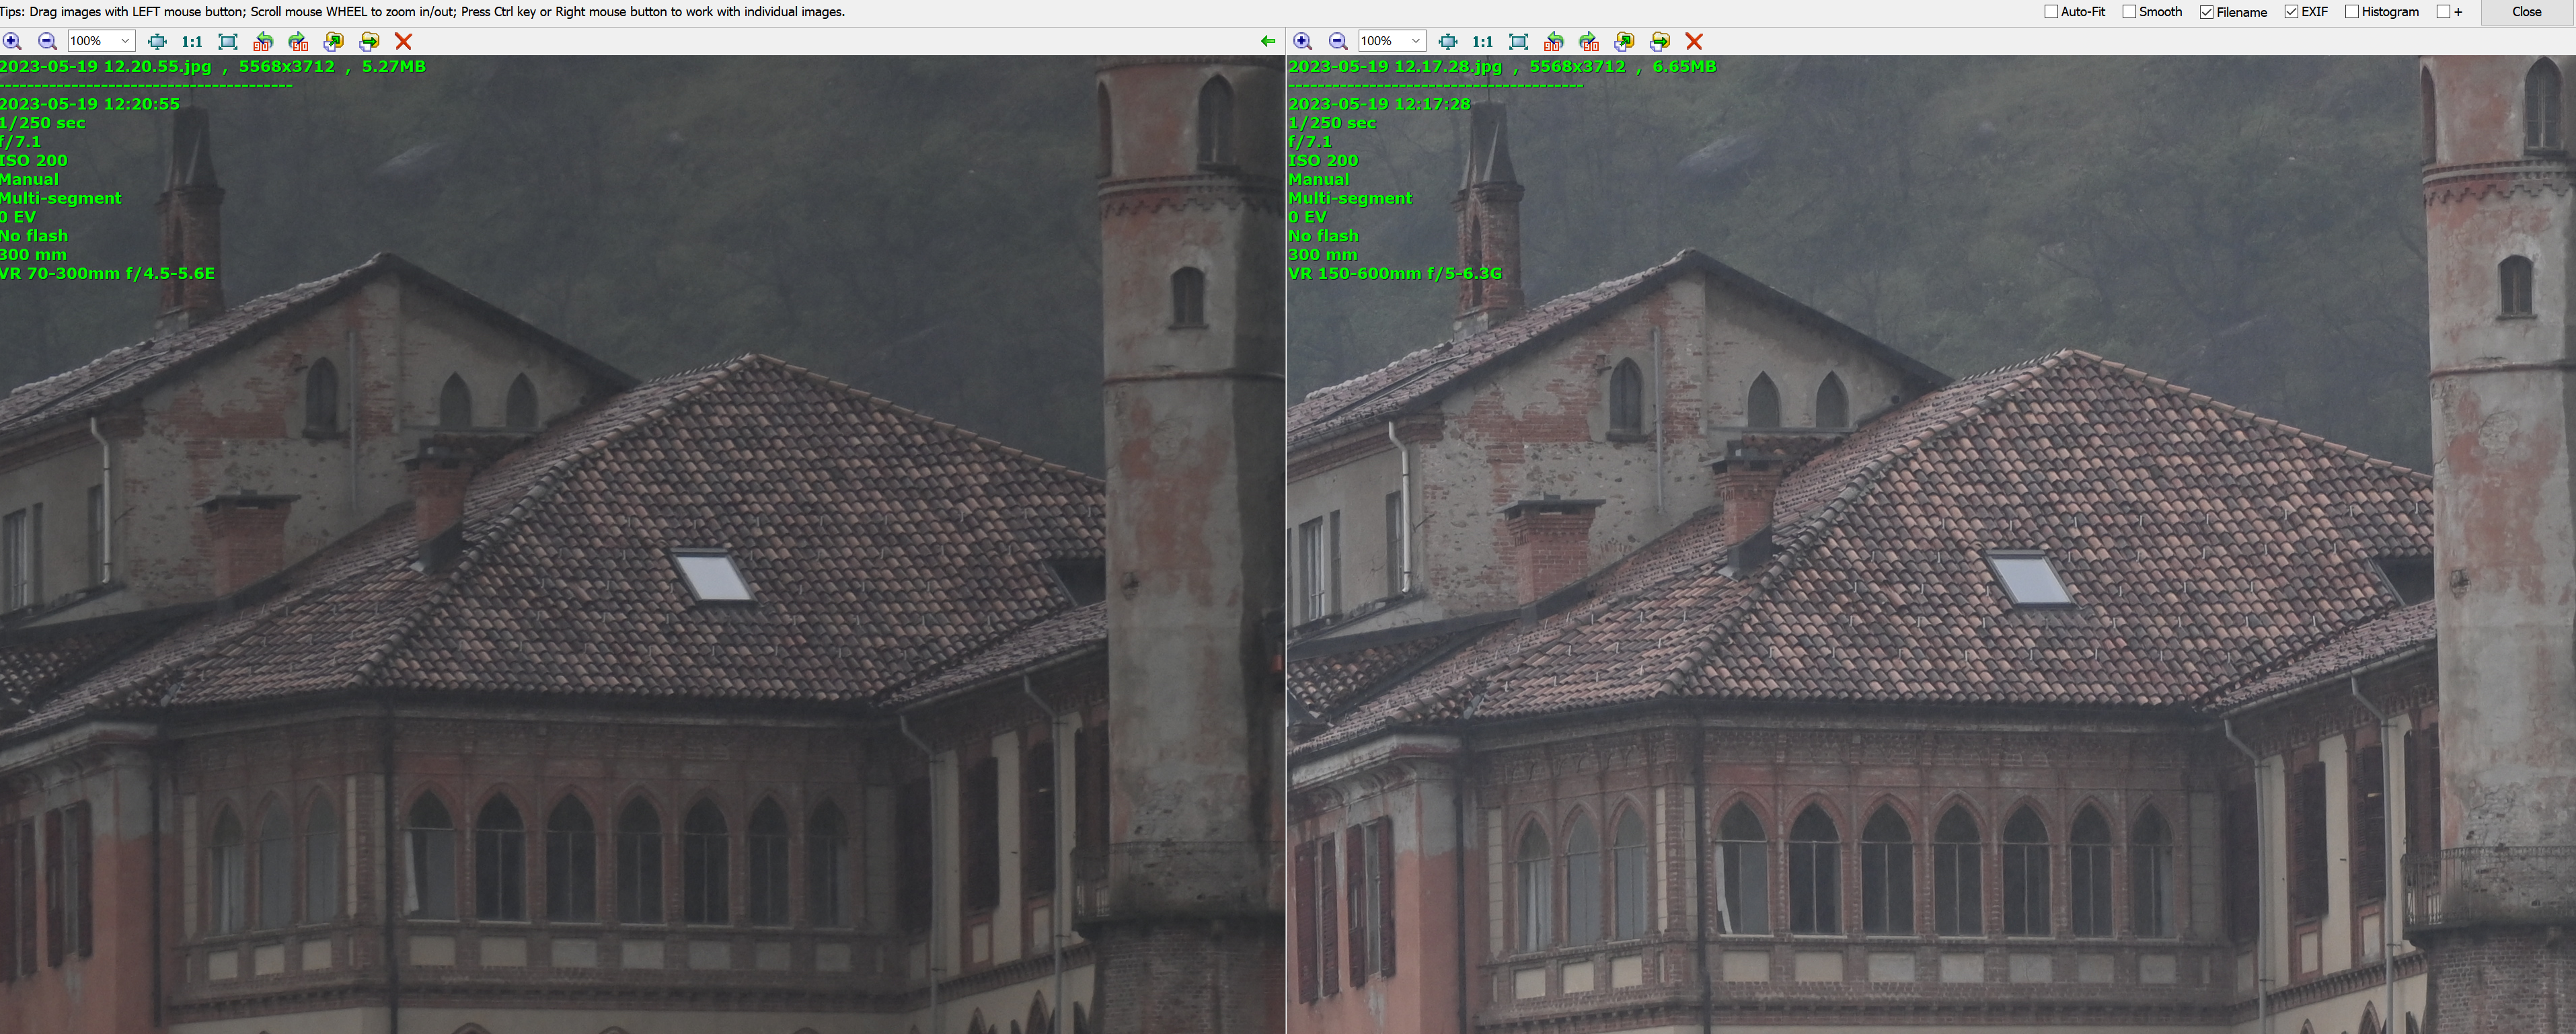The image size is (2576, 1034).
Task: Fit left image width icon
Action: [157, 41]
